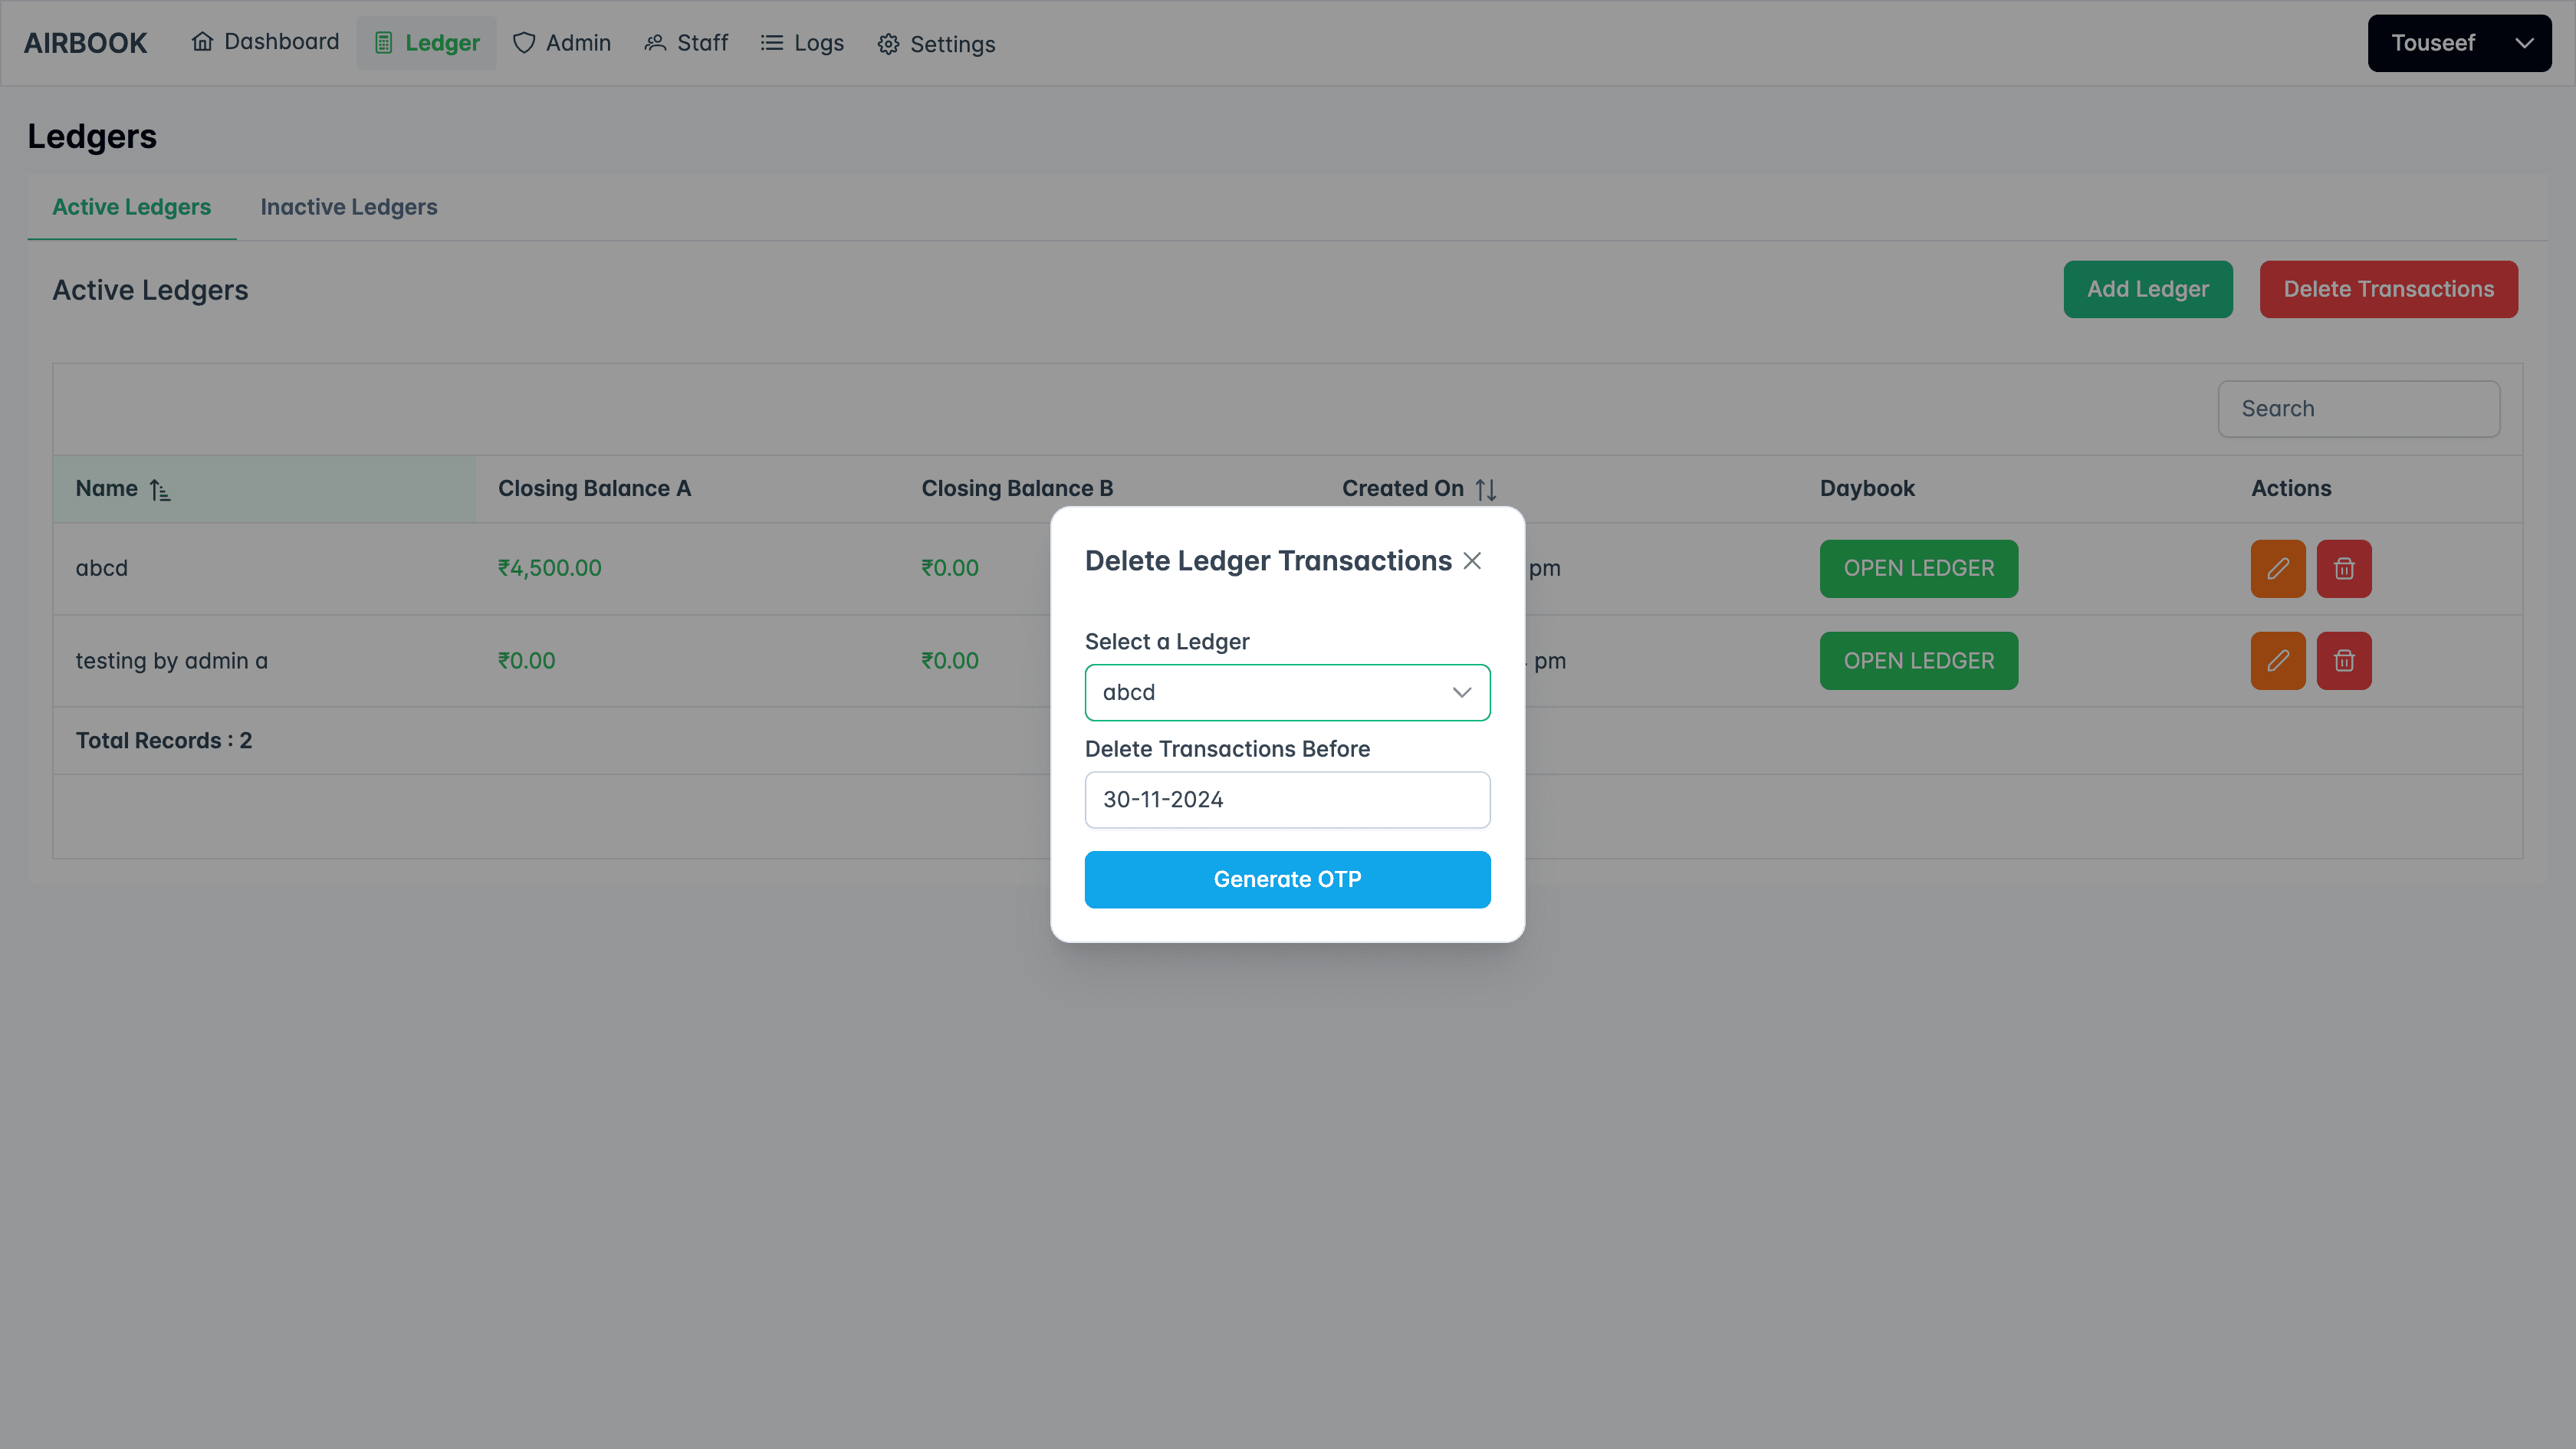Click OPEN LEDGER for the abcd row
The image size is (2576, 1449).
1918,568
